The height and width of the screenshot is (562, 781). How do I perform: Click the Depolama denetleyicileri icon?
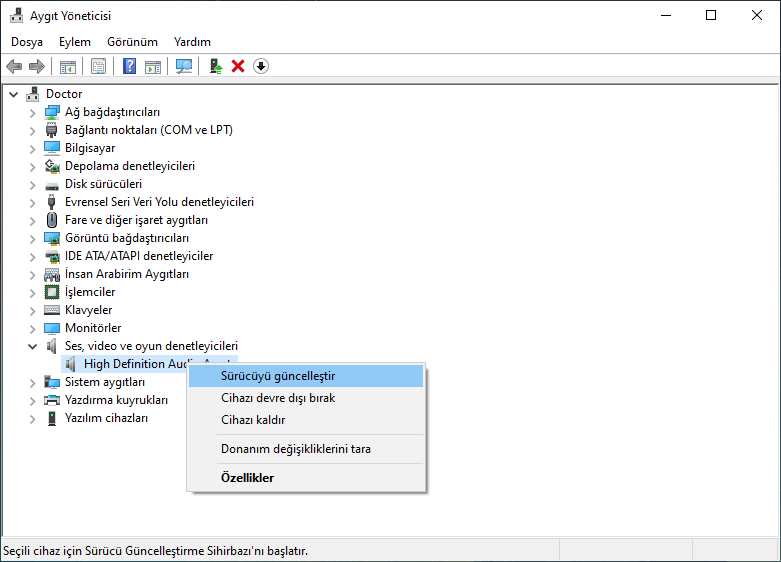52,166
